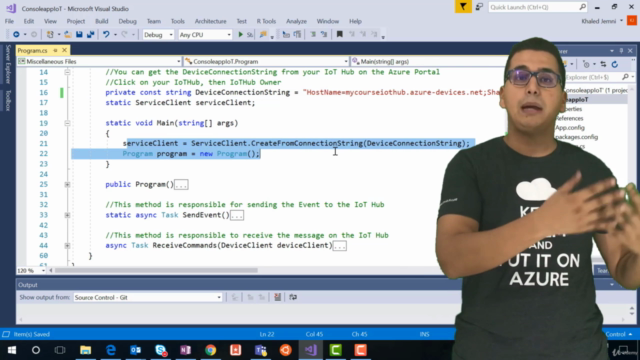Click the Save All toolbar icon
Image resolution: width=640 pixels, height=360 pixels.
91,35
